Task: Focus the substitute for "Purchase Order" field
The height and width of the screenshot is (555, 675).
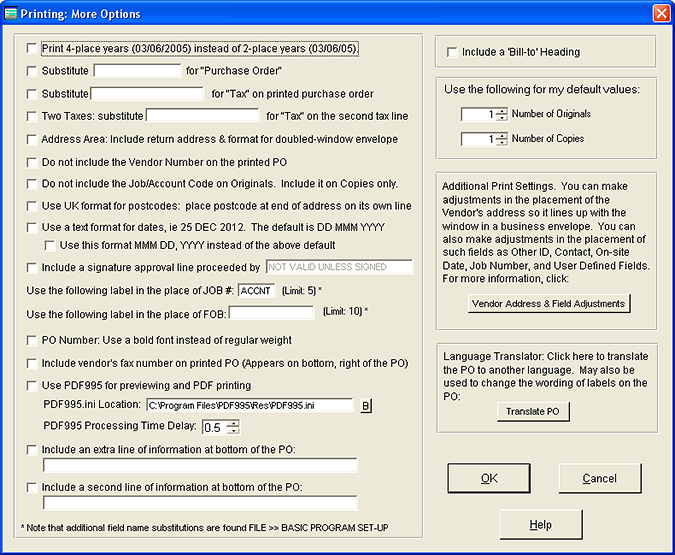Action: tap(137, 71)
